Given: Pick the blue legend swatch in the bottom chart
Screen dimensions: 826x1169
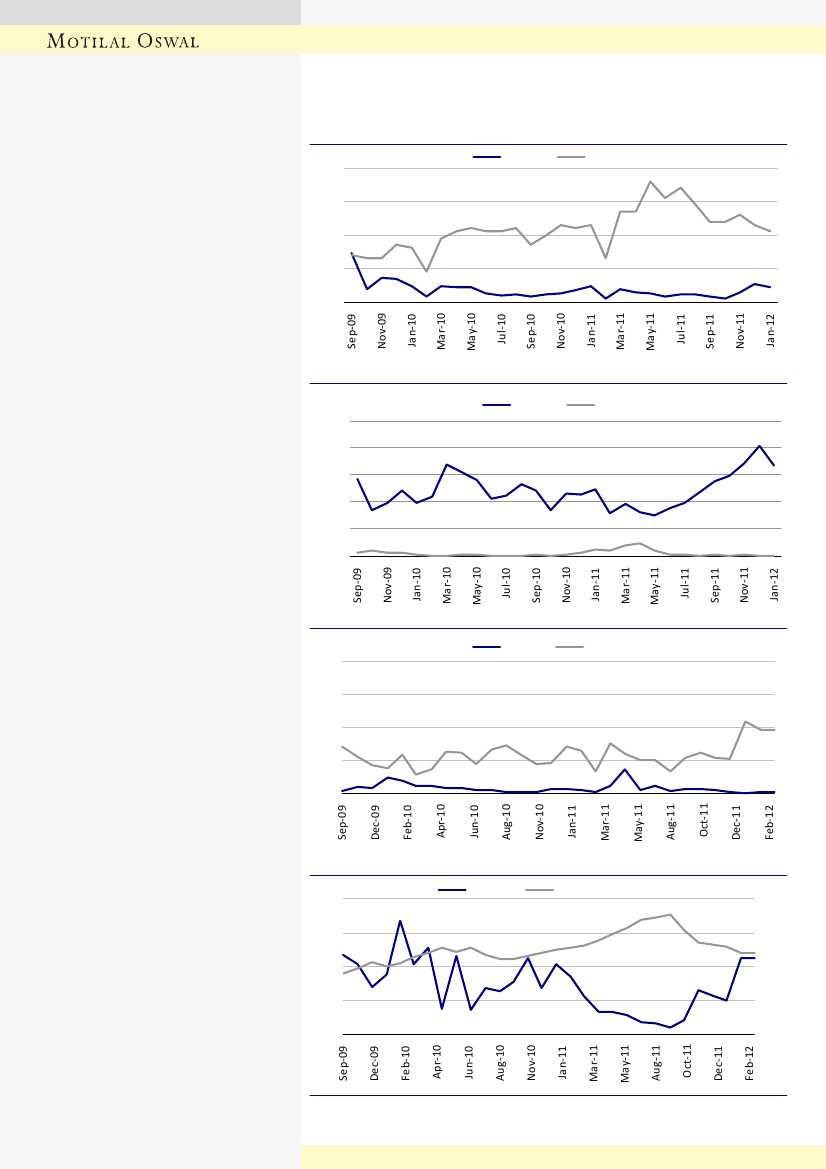Looking at the screenshot, I should [452, 889].
